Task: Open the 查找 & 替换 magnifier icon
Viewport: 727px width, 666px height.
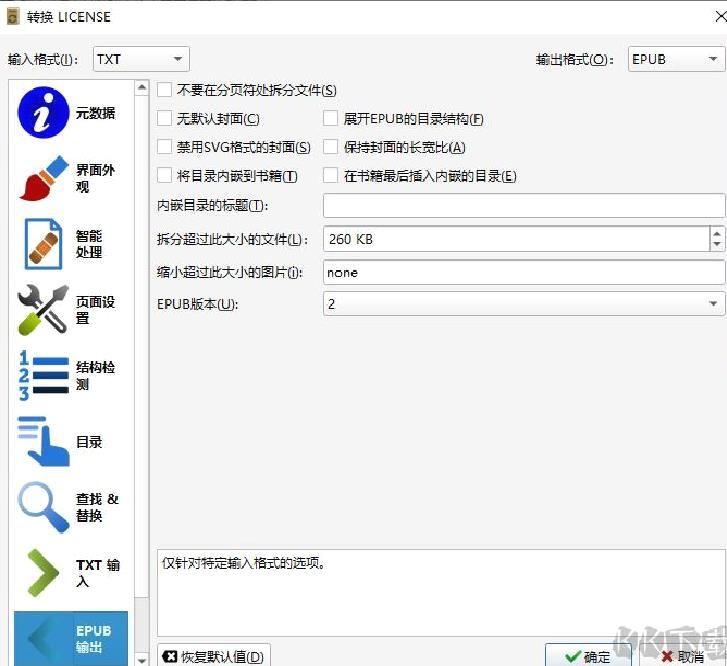Action: [44, 507]
